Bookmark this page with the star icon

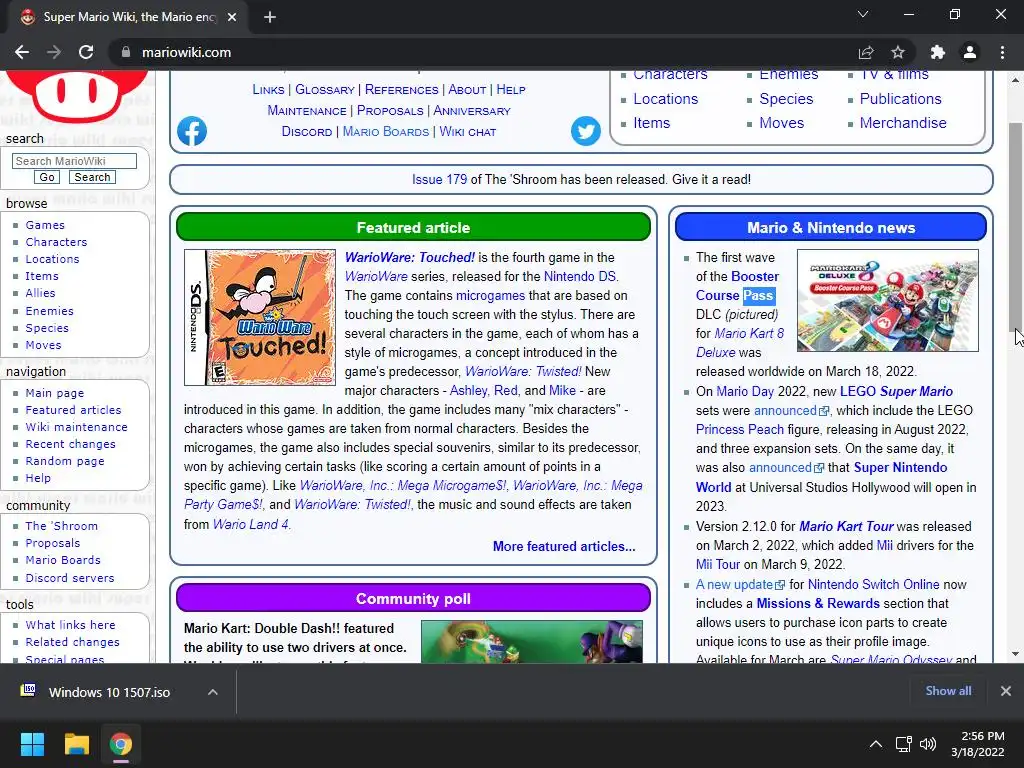(898, 52)
